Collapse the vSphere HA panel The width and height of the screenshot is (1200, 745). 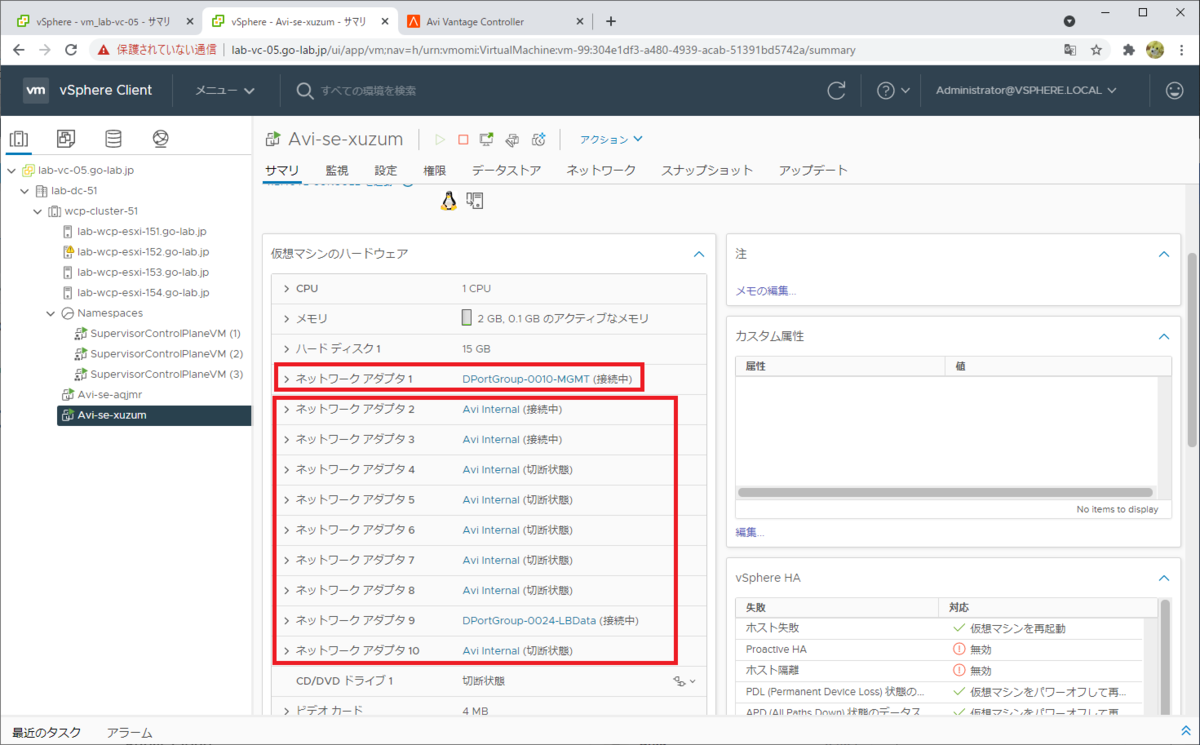(1163, 578)
